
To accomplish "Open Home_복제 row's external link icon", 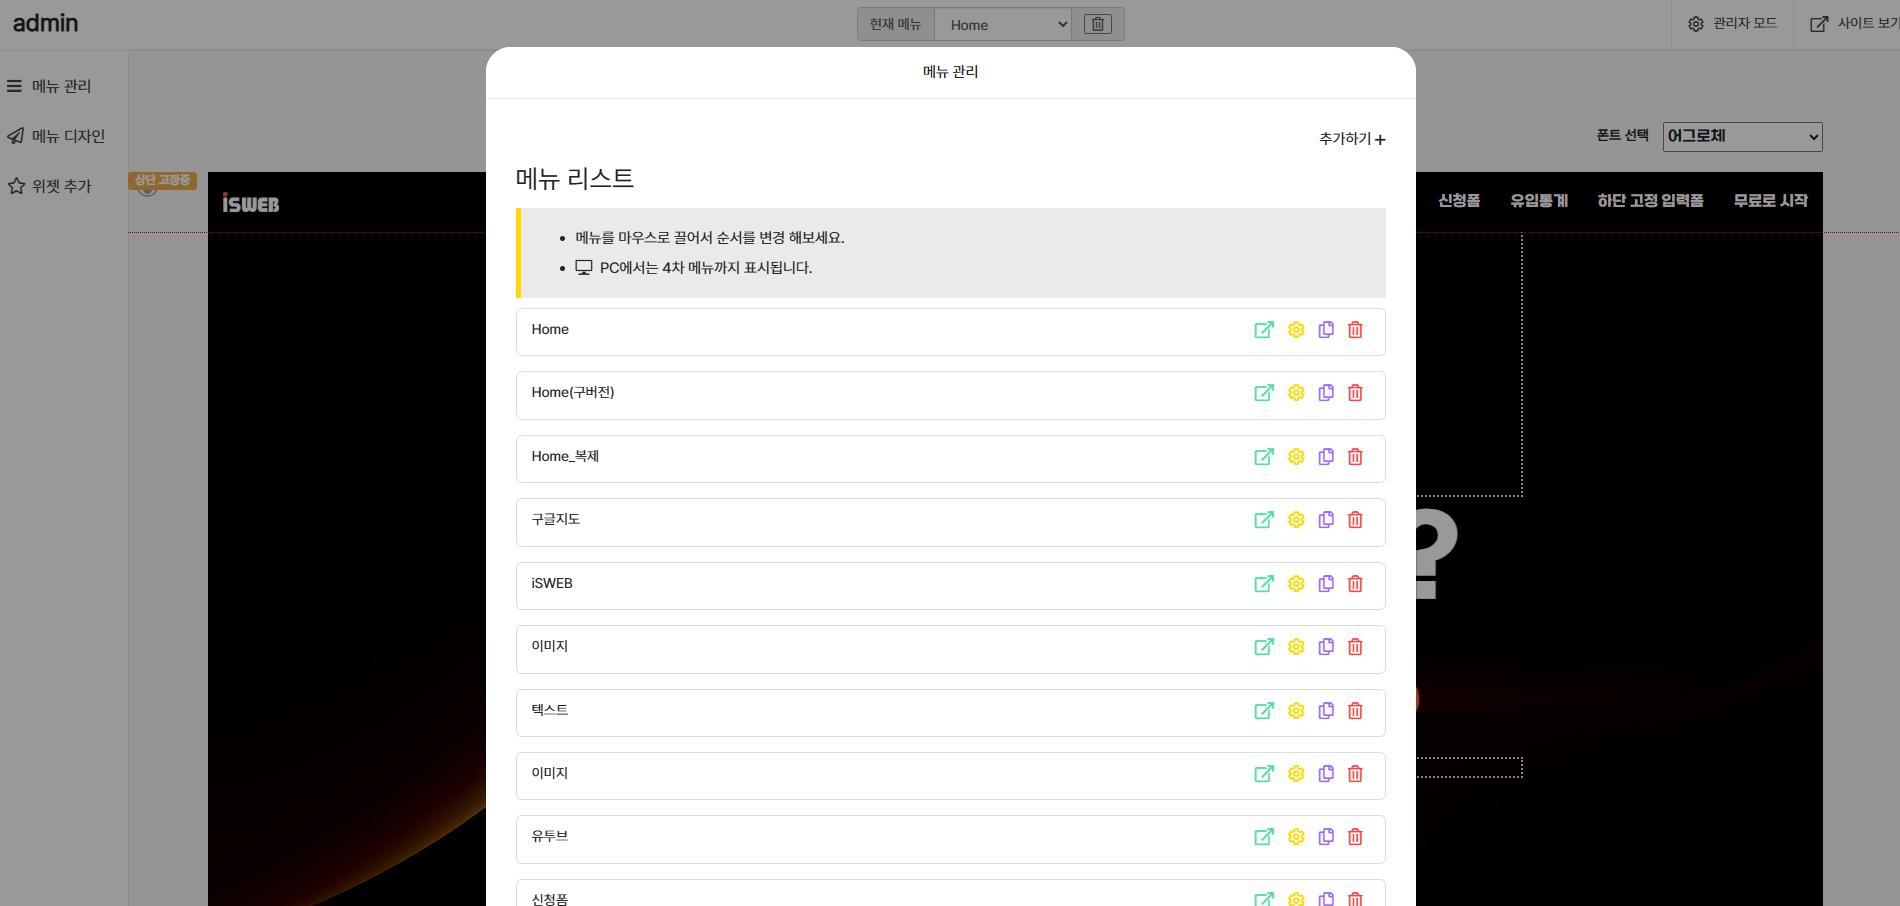I will coord(1264,457).
